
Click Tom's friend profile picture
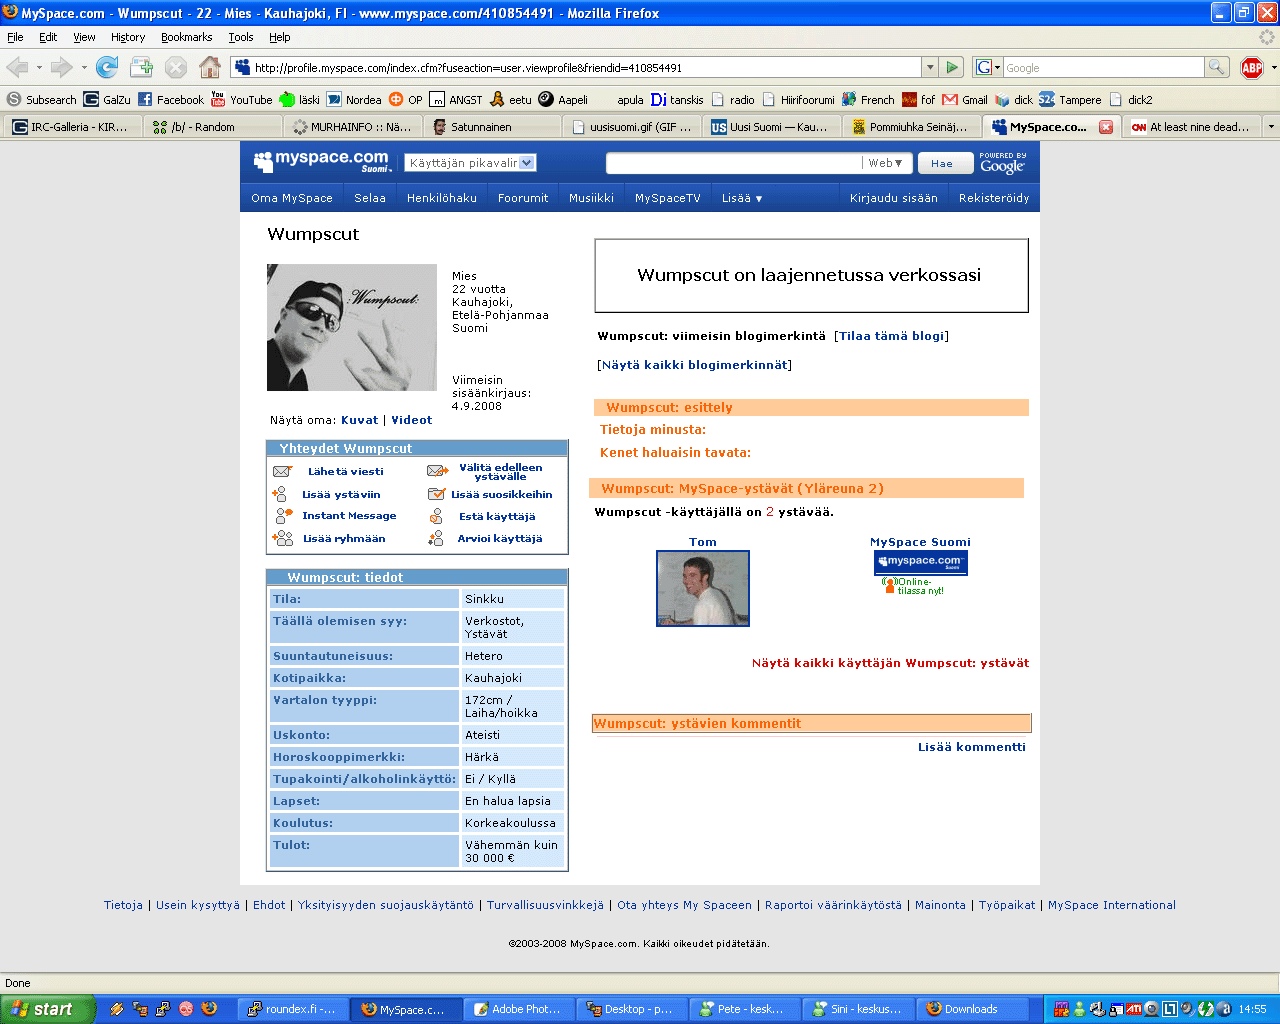(x=702, y=589)
